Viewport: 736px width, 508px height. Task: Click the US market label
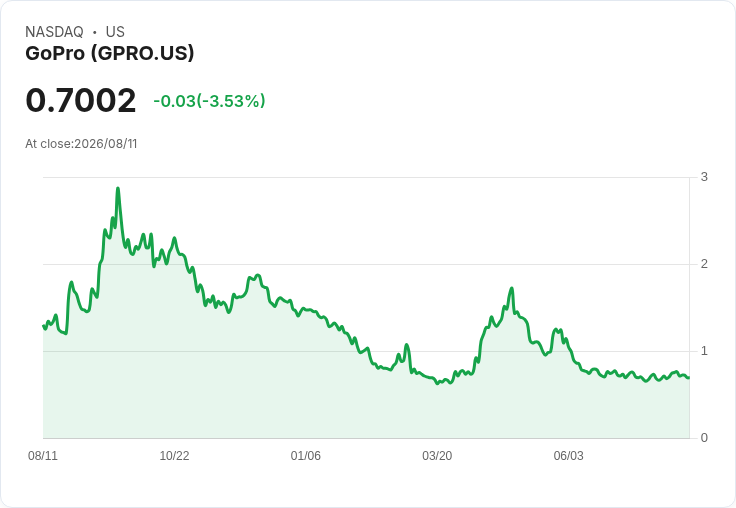[x=115, y=32]
